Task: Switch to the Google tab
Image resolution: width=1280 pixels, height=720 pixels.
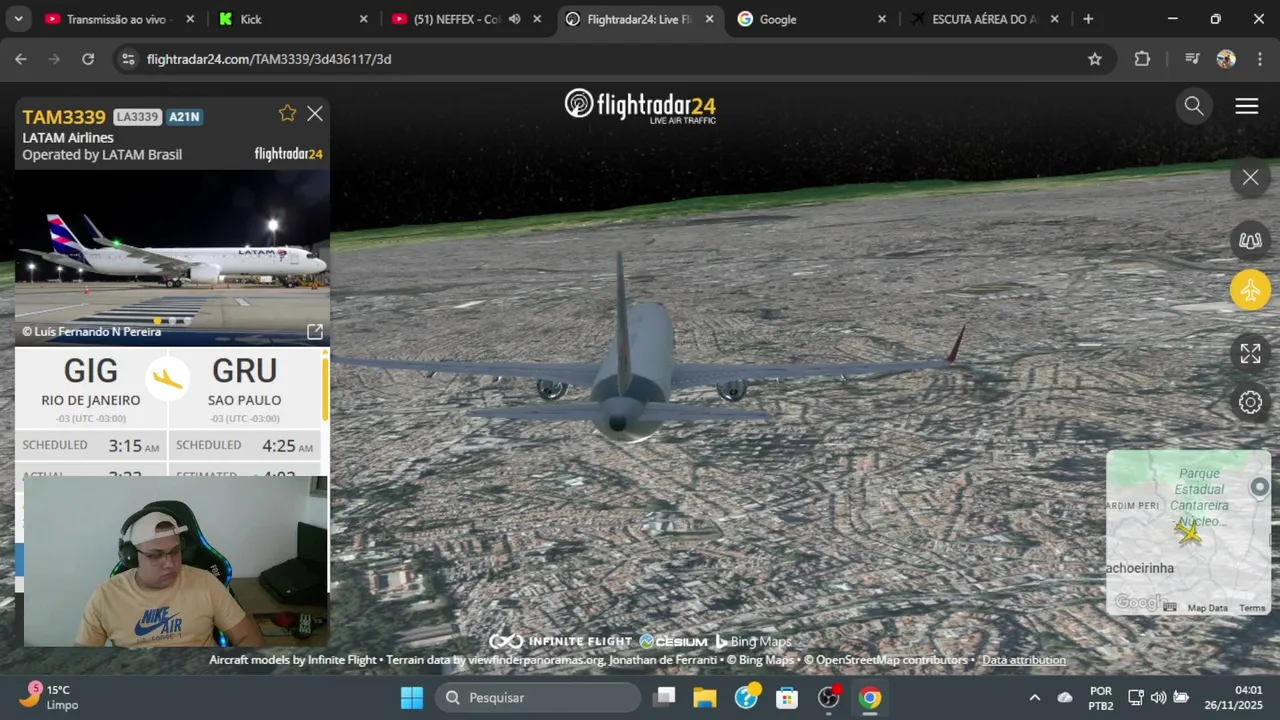Action: [810, 19]
